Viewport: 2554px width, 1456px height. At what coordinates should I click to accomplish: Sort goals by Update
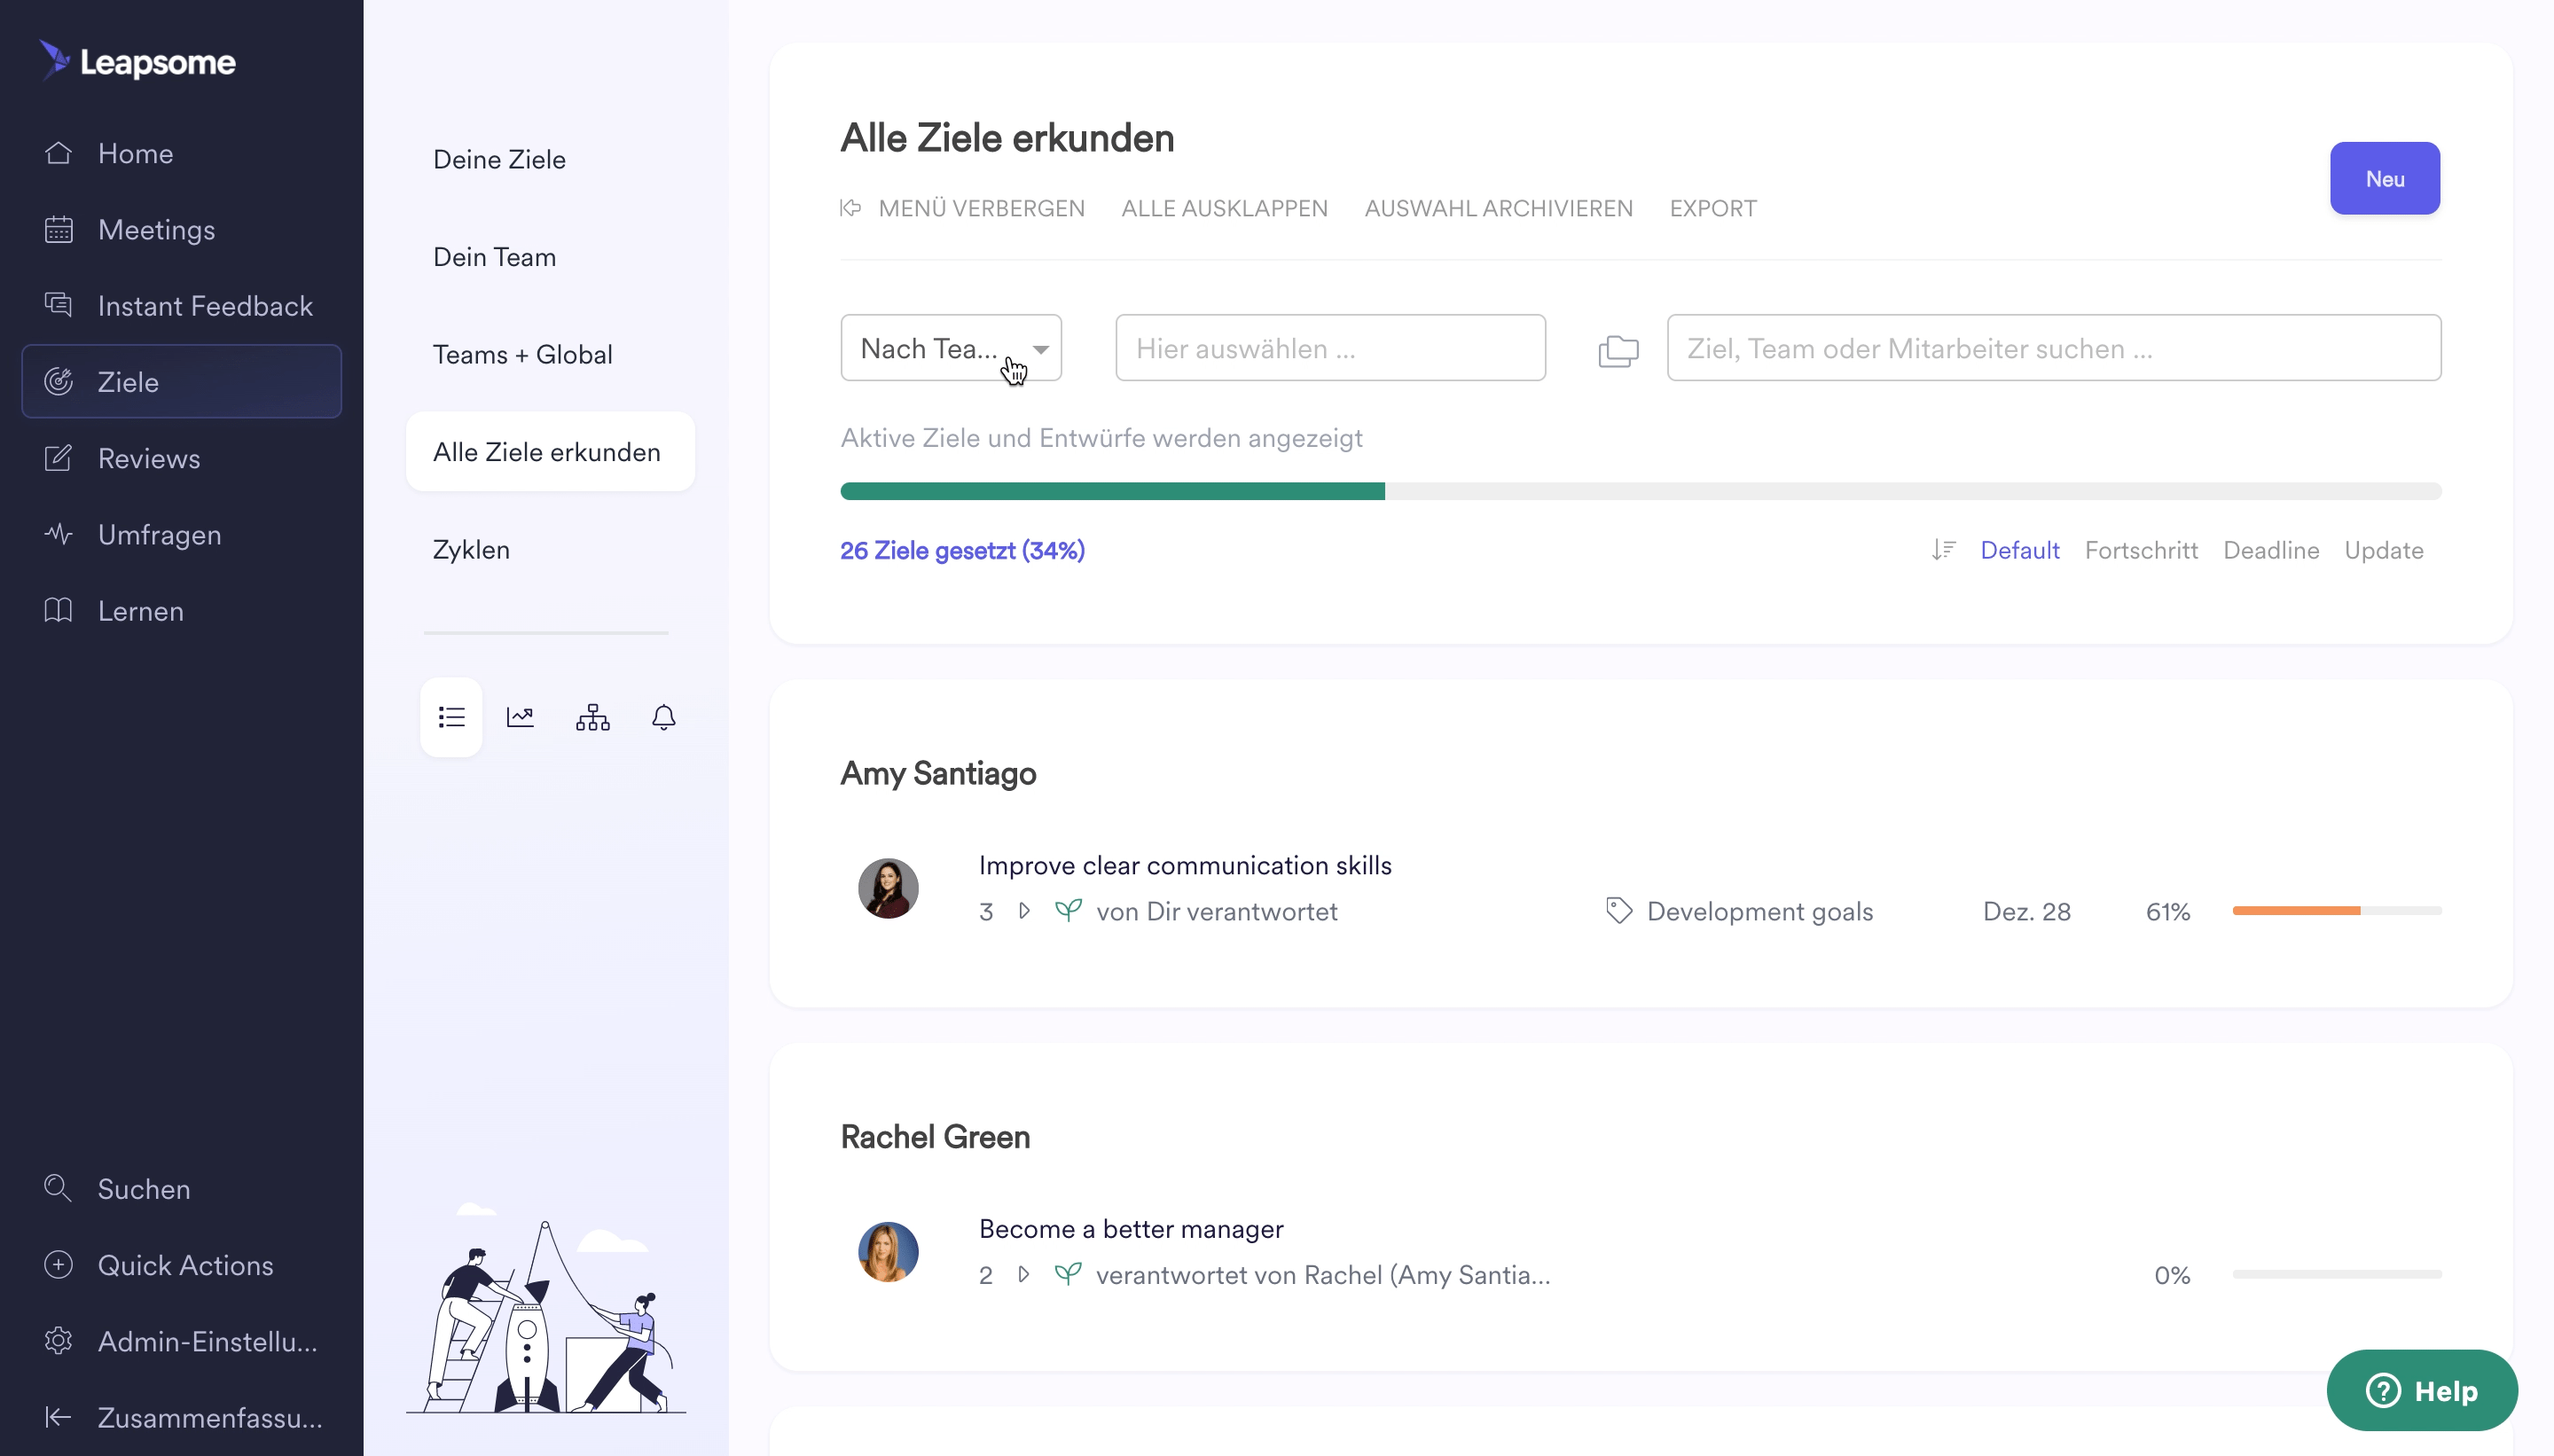tap(2383, 550)
